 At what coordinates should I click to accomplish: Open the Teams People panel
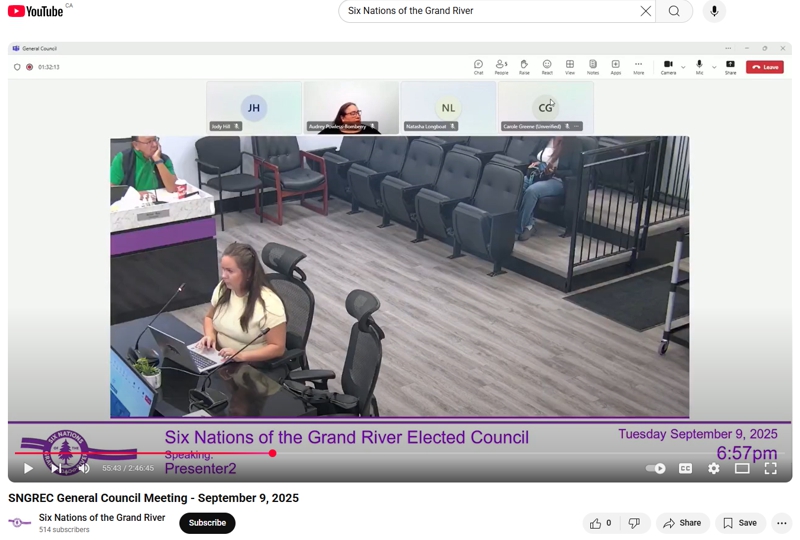(501, 67)
